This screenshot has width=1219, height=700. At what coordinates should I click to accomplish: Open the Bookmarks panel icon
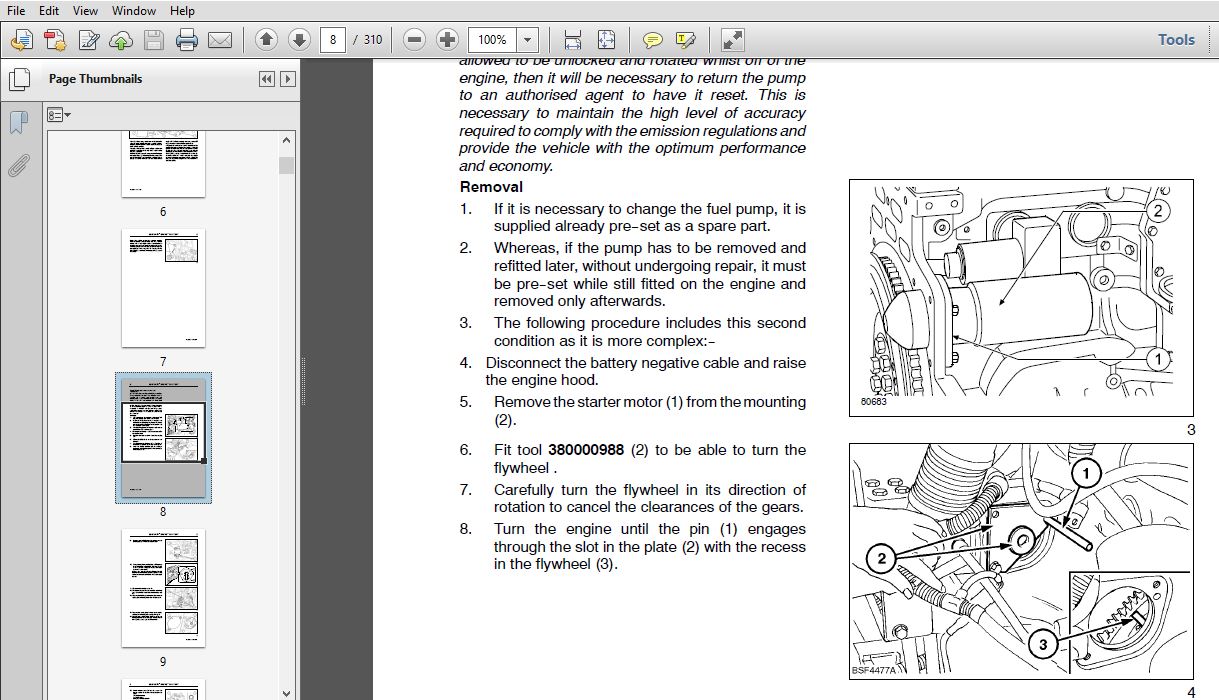pos(18,122)
